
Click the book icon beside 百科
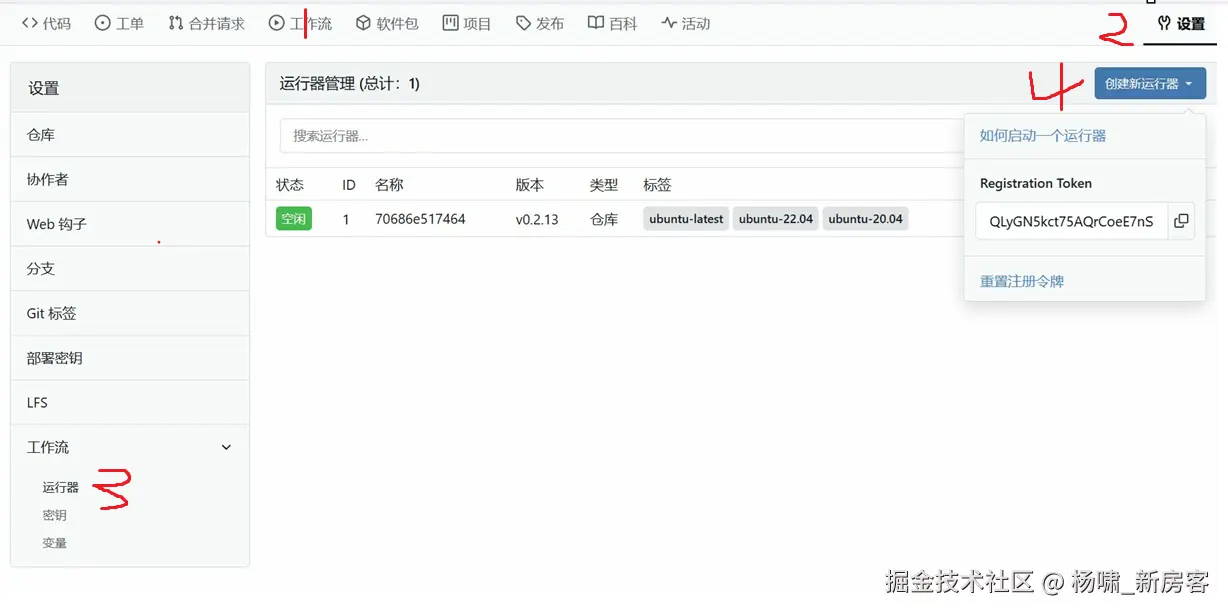click(x=596, y=23)
